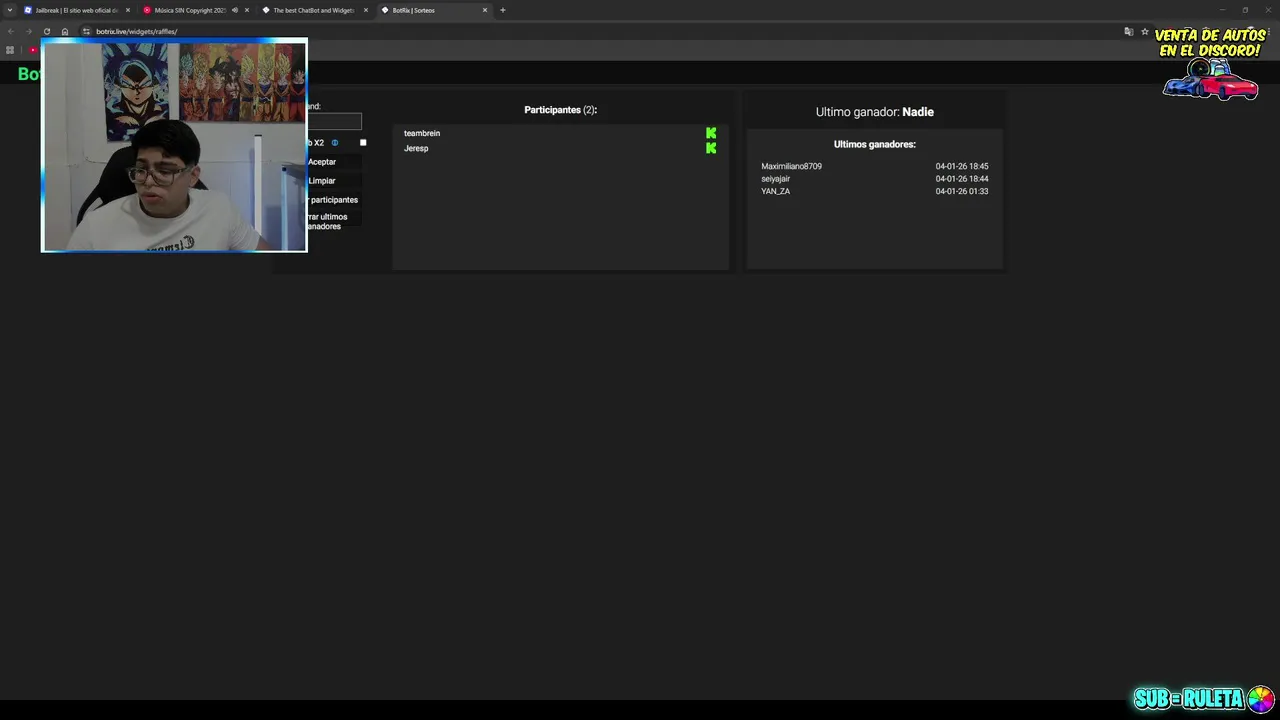Viewport: 1280px width, 720px height.
Task: Show info about the X2 option
Action: 335,143
